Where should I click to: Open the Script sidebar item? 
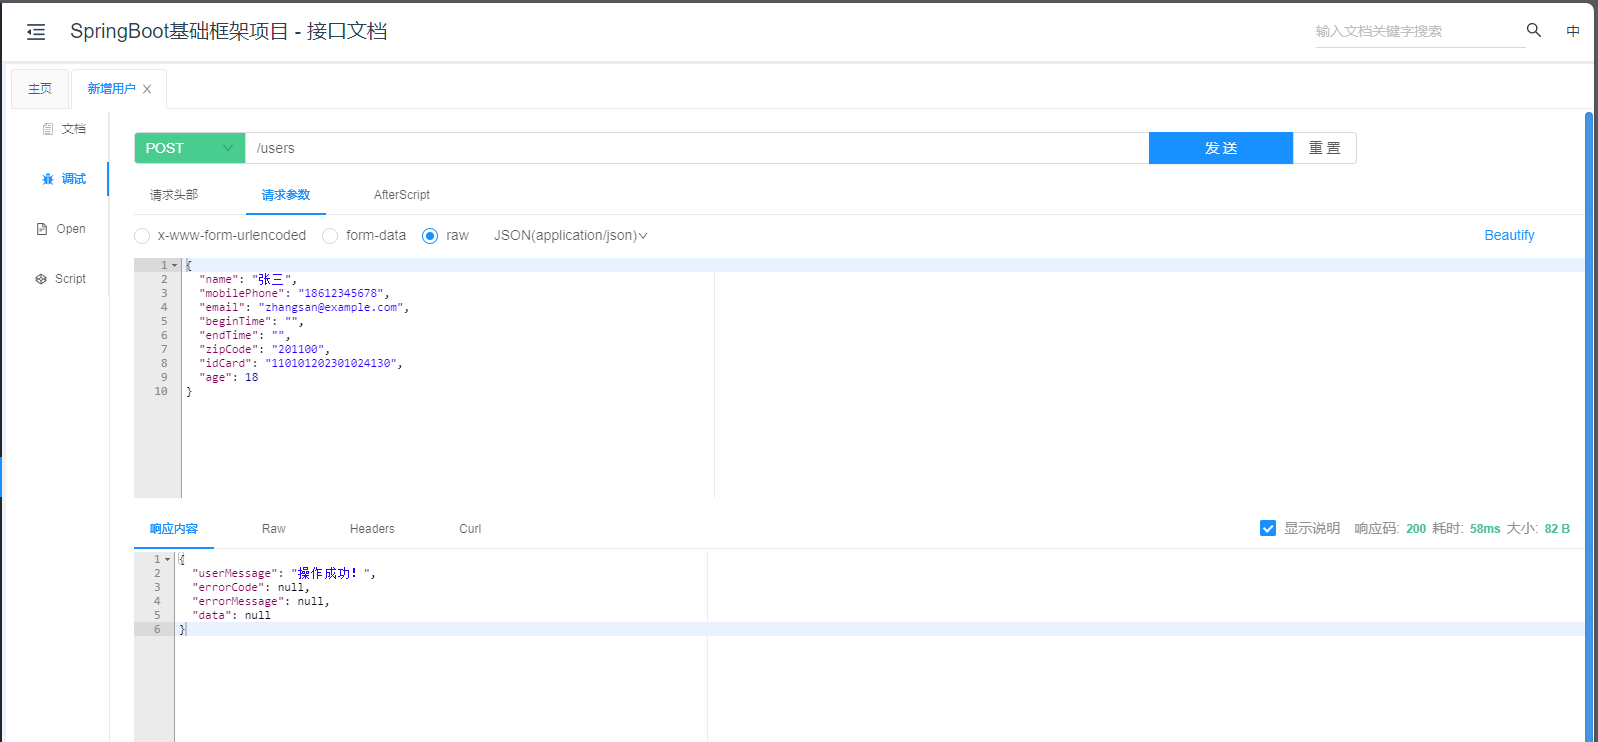[x=61, y=279]
